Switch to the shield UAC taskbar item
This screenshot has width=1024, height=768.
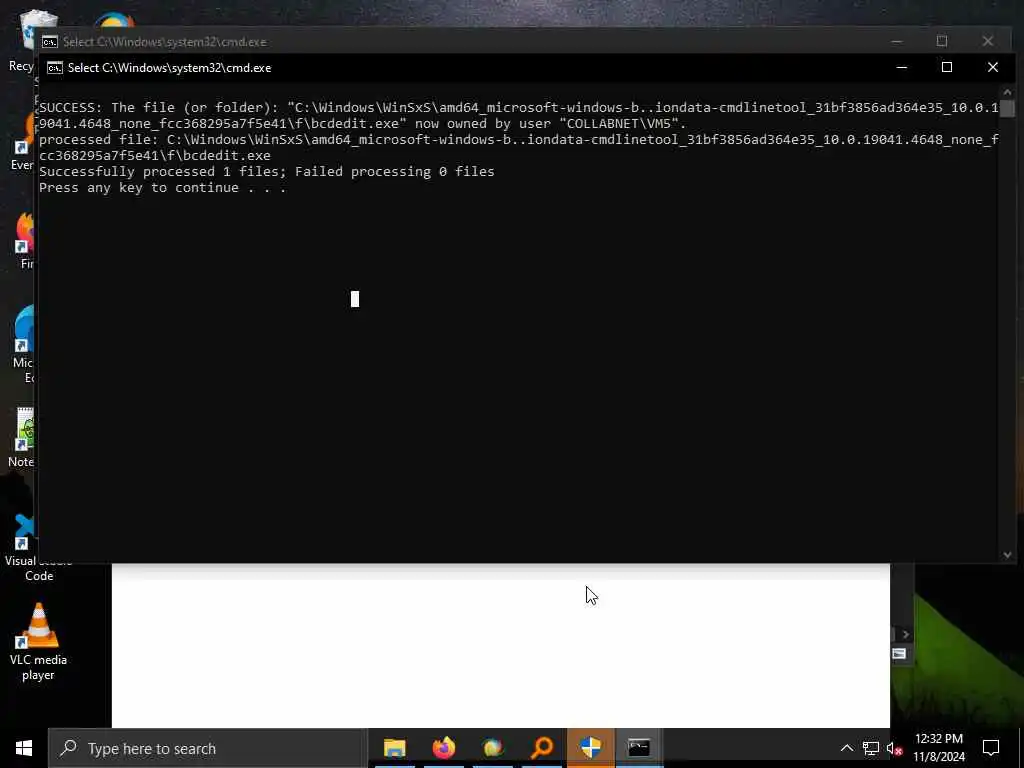point(590,748)
